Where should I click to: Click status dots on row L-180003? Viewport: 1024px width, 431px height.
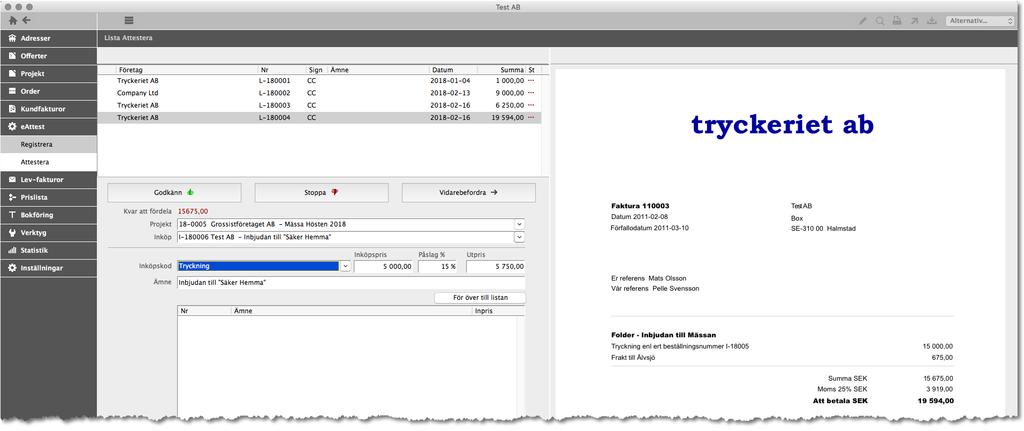(x=531, y=105)
